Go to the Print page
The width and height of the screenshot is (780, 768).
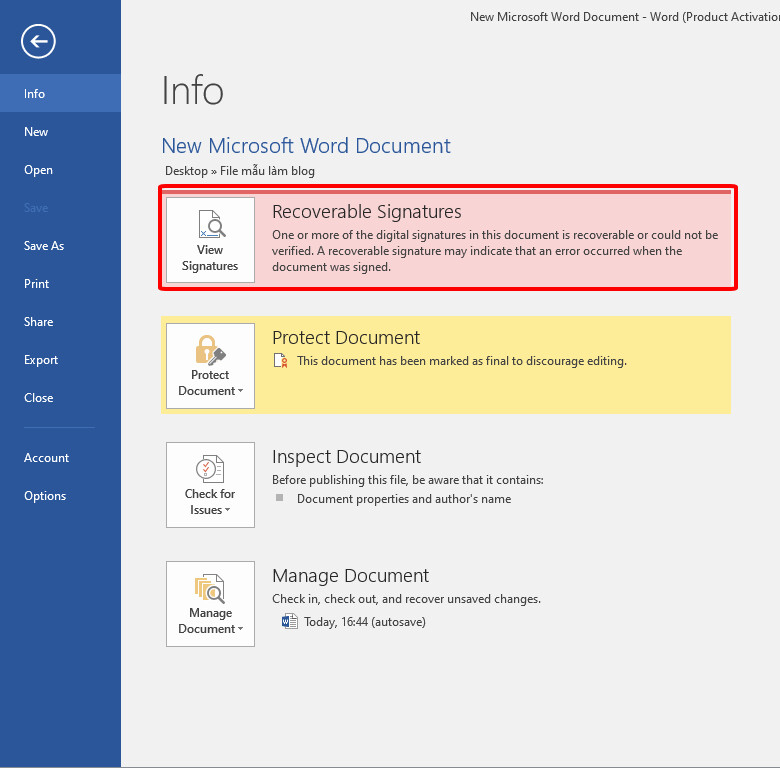pos(36,284)
